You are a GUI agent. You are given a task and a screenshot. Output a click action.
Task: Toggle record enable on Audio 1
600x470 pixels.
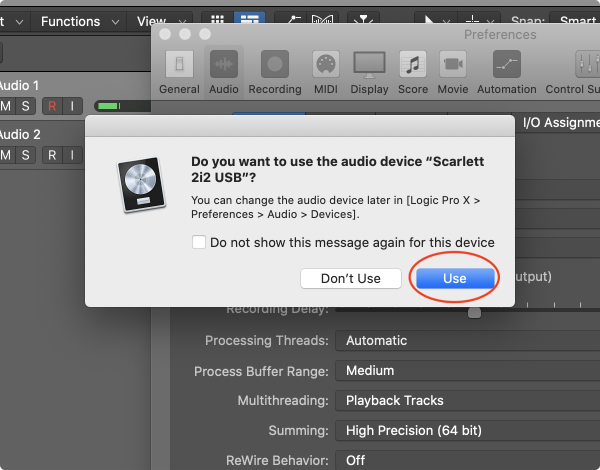coord(52,106)
